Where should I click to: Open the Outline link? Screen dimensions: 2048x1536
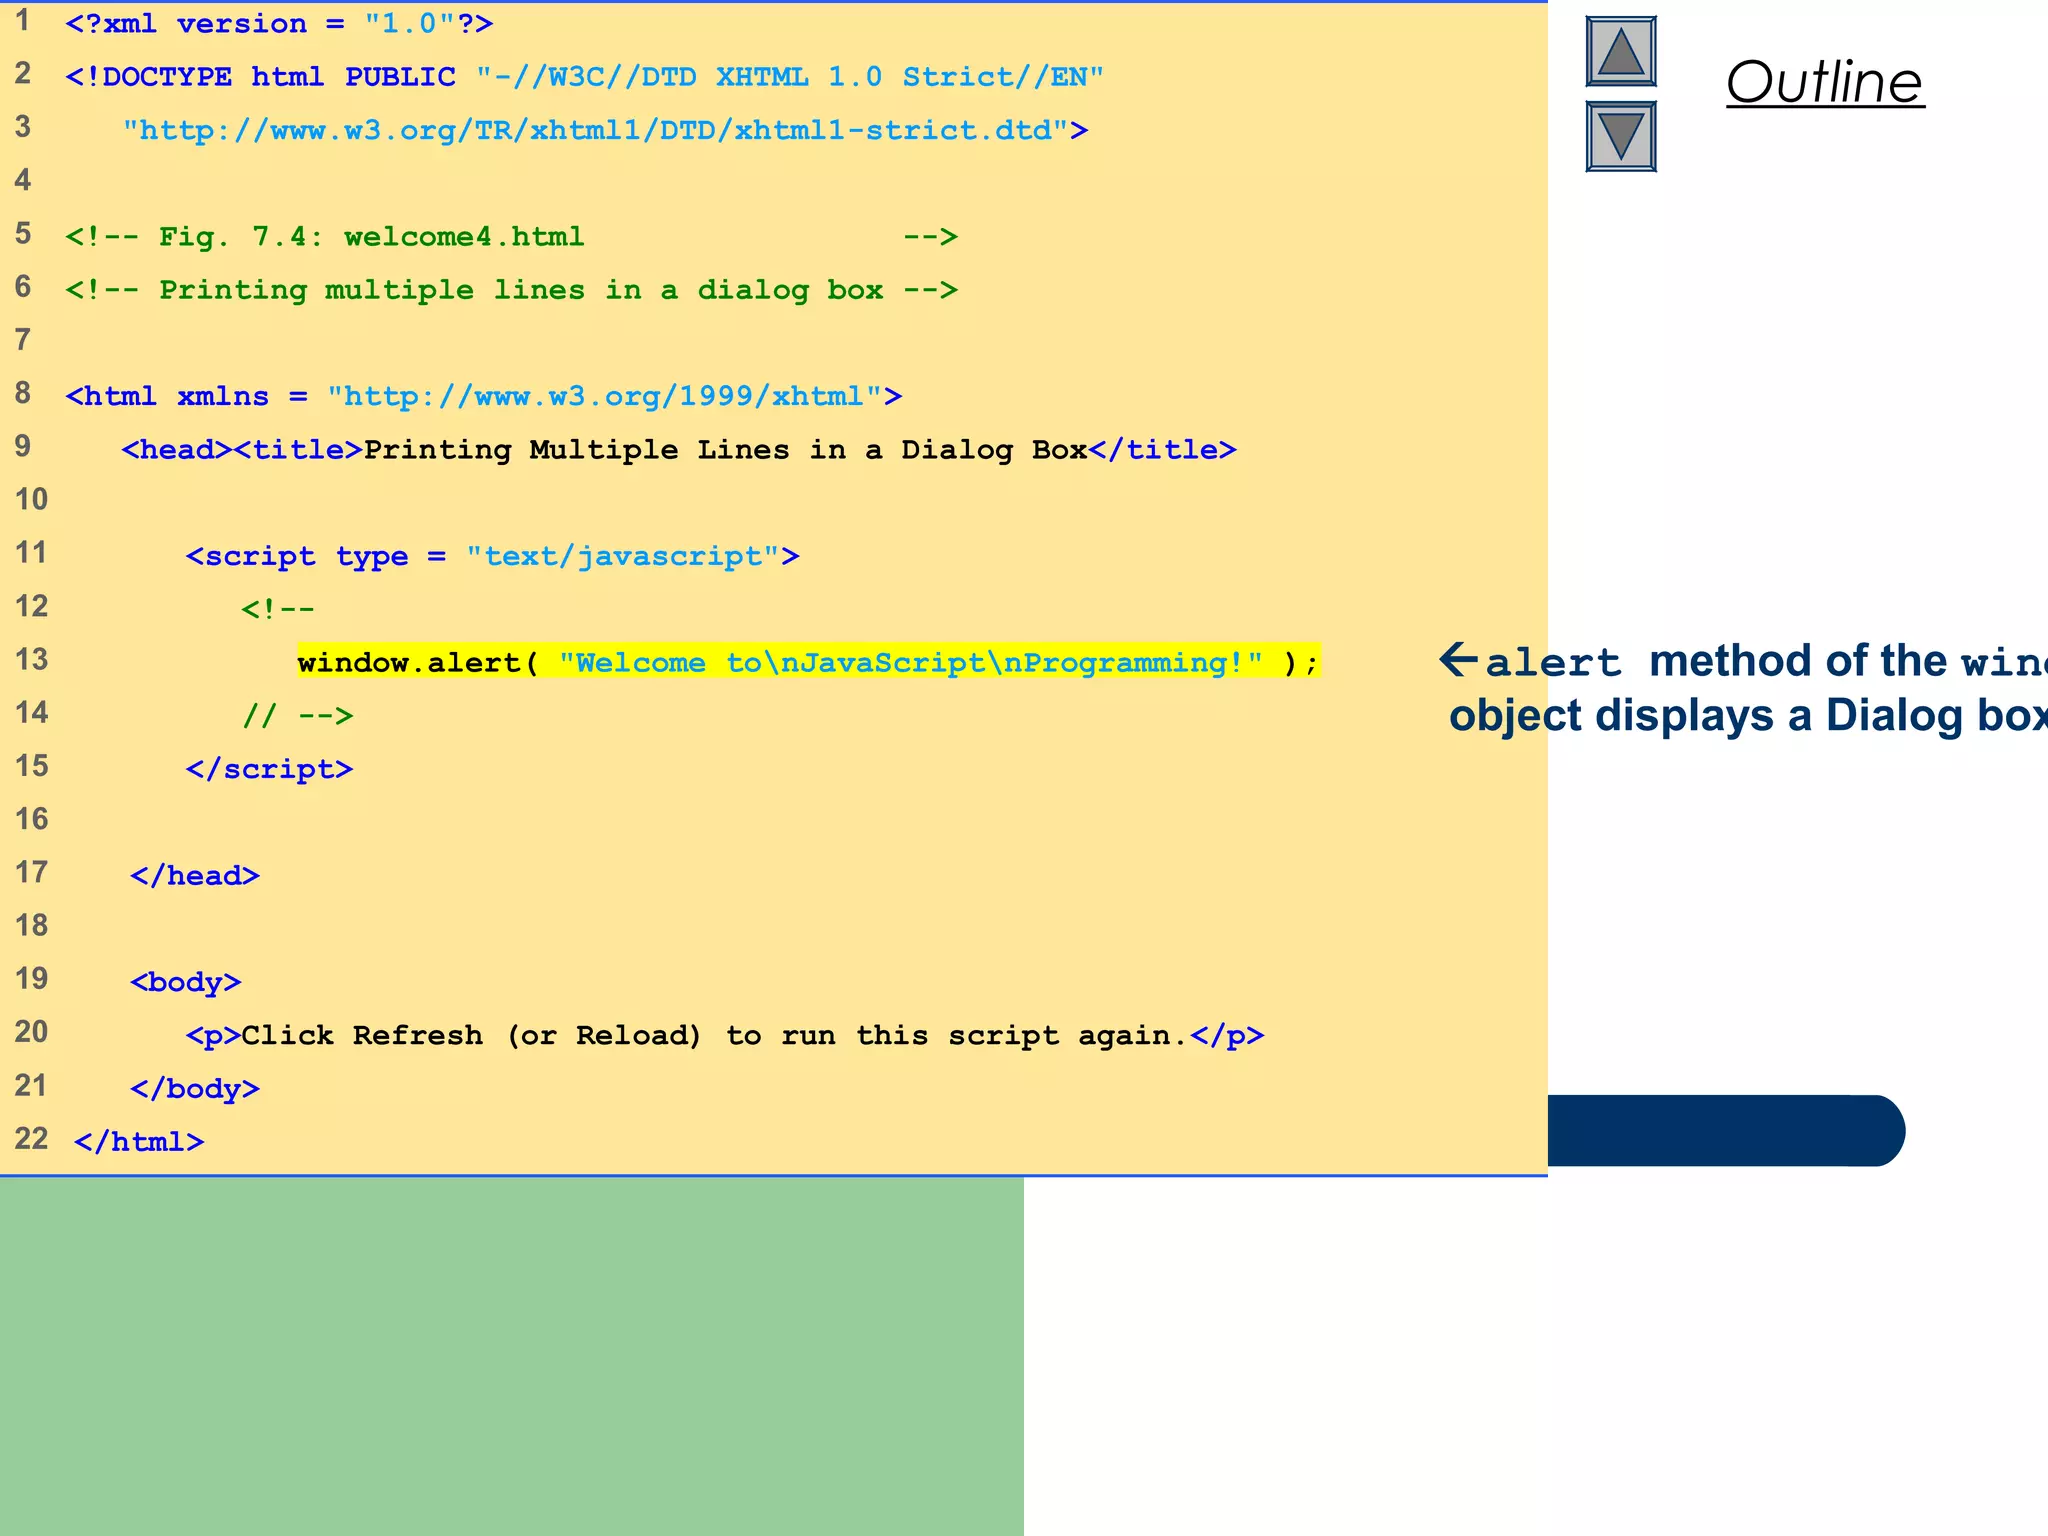[x=1825, y=82]
